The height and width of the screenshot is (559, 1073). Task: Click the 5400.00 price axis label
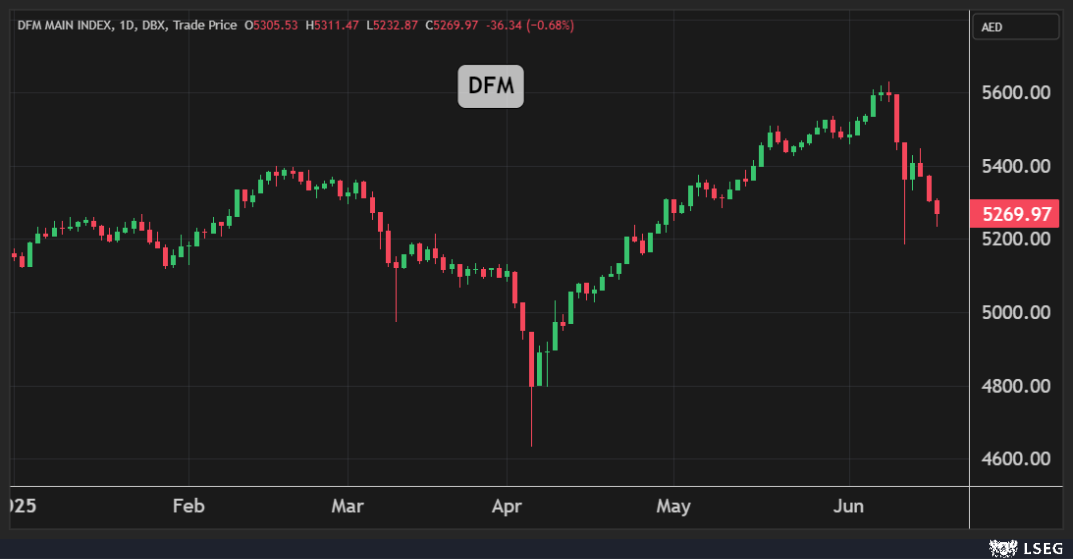(x=1016, y=166)
